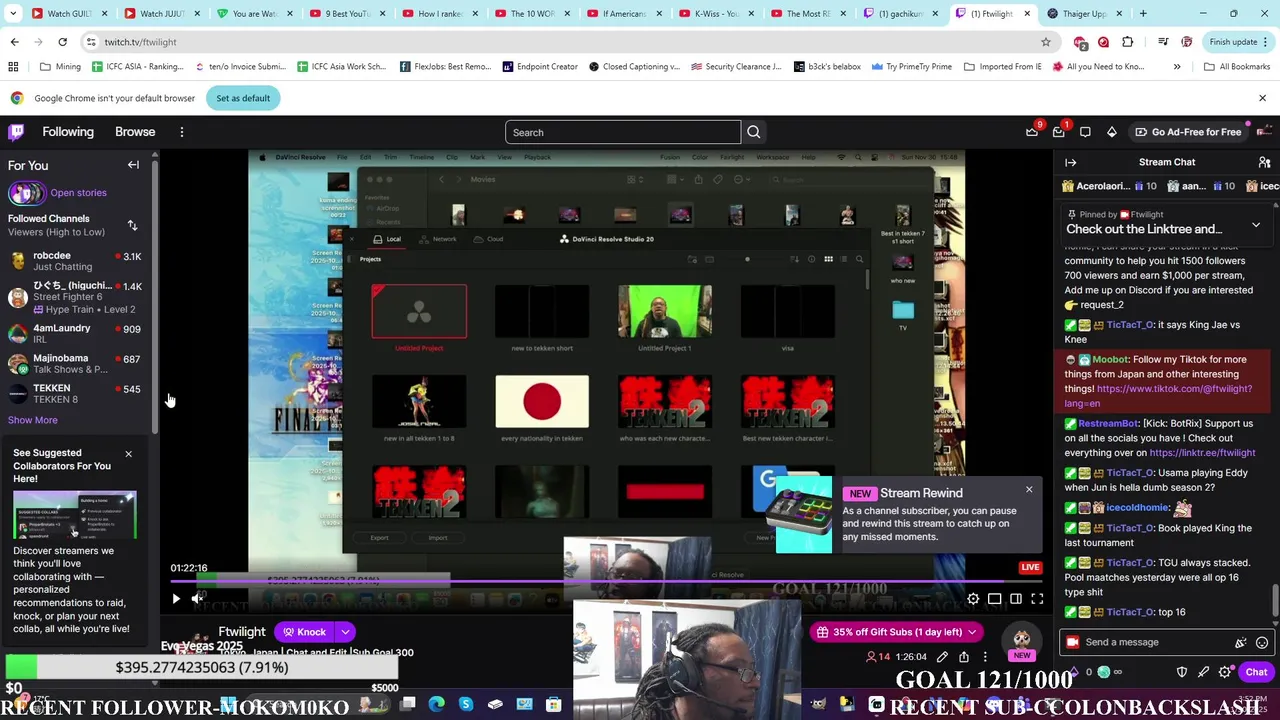Open the emote picker smiley

[x=1262, y=642]
